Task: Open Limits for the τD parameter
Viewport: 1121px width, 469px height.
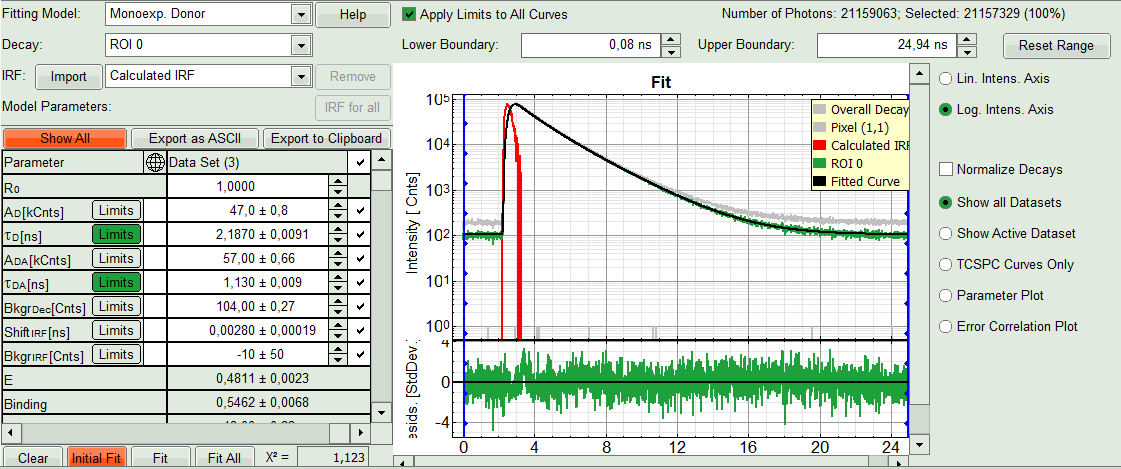Action: (116, 234)
